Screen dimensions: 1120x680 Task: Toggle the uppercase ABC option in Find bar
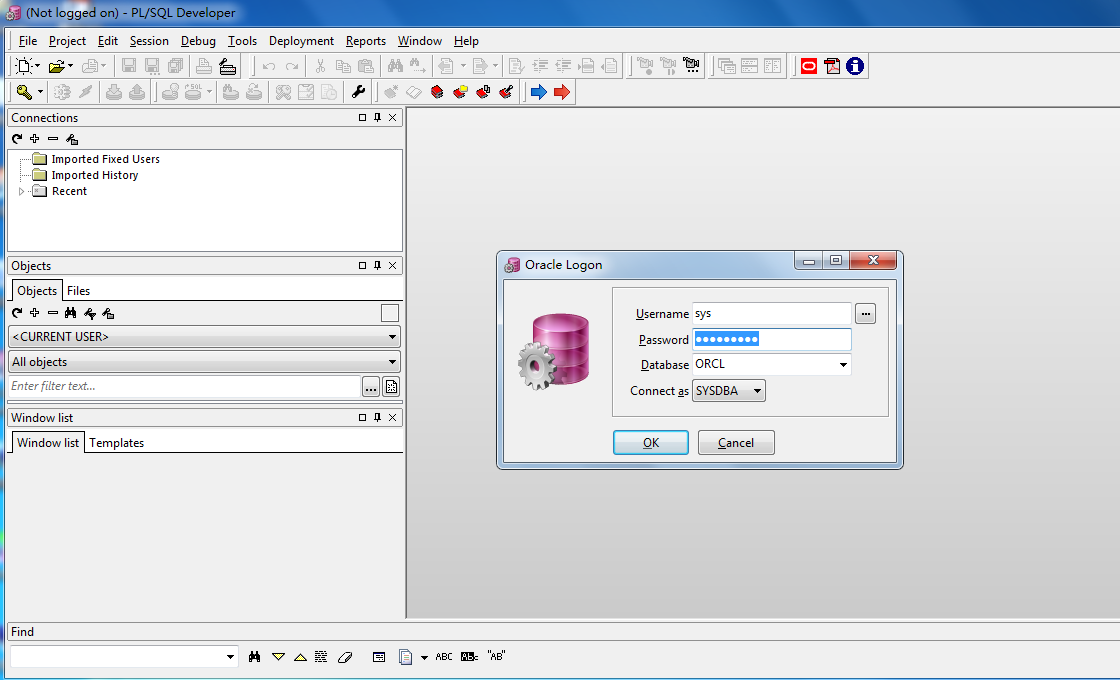pos(444,656)
